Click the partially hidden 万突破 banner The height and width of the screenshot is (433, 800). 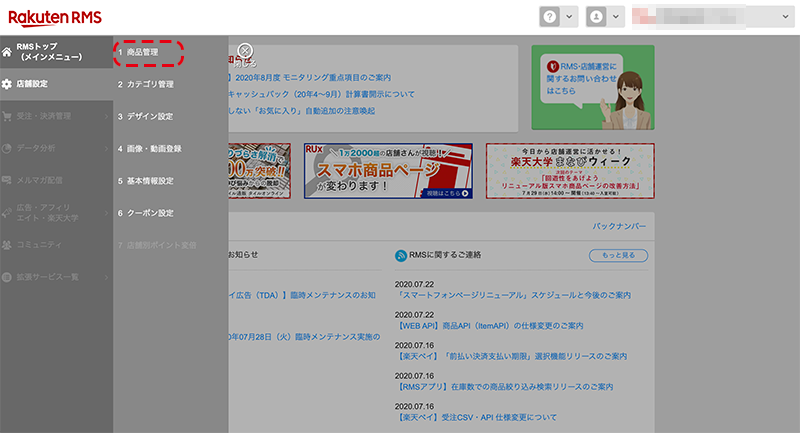(x=260, y=171)
